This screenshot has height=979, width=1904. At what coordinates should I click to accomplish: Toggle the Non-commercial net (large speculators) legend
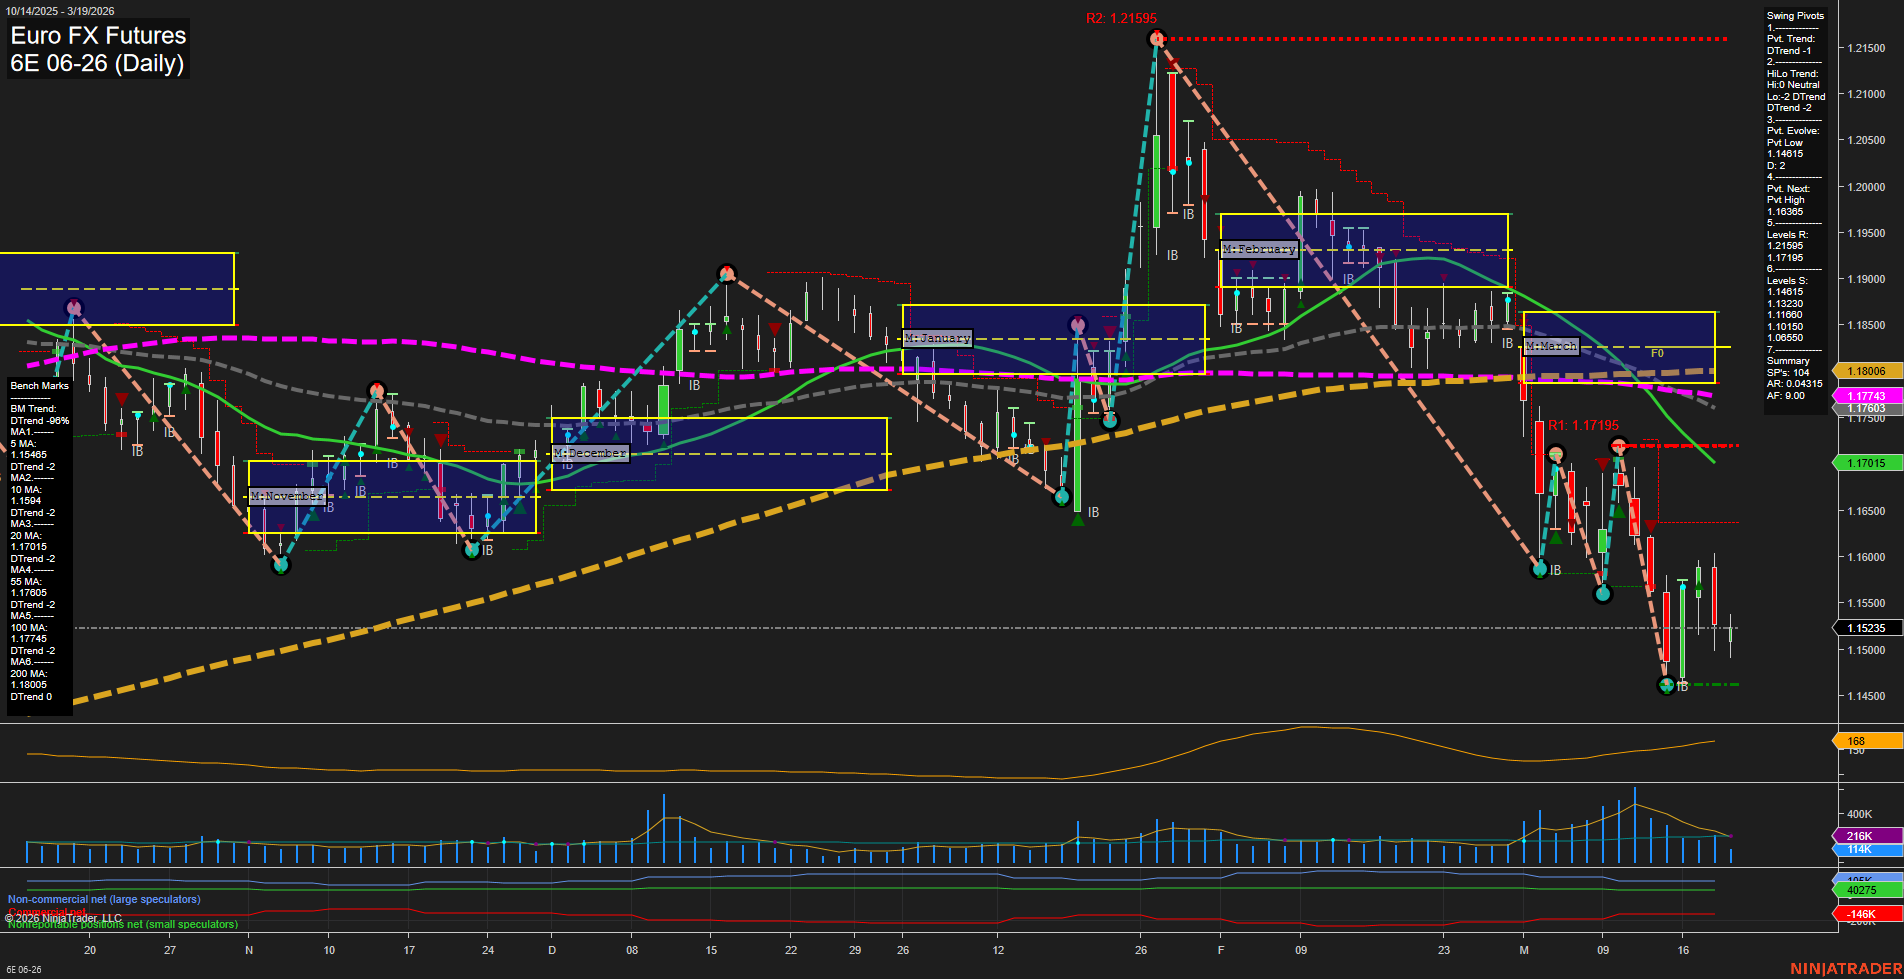[x=105, y=899]
